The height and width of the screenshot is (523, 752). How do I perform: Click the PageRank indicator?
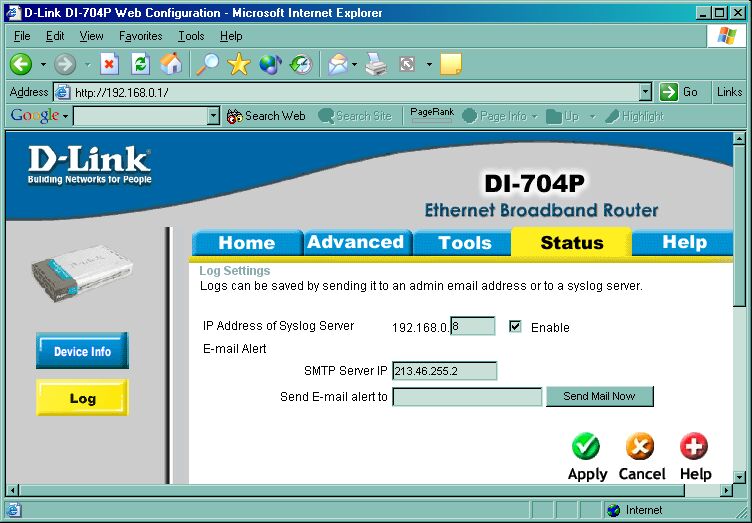point(432,115)
